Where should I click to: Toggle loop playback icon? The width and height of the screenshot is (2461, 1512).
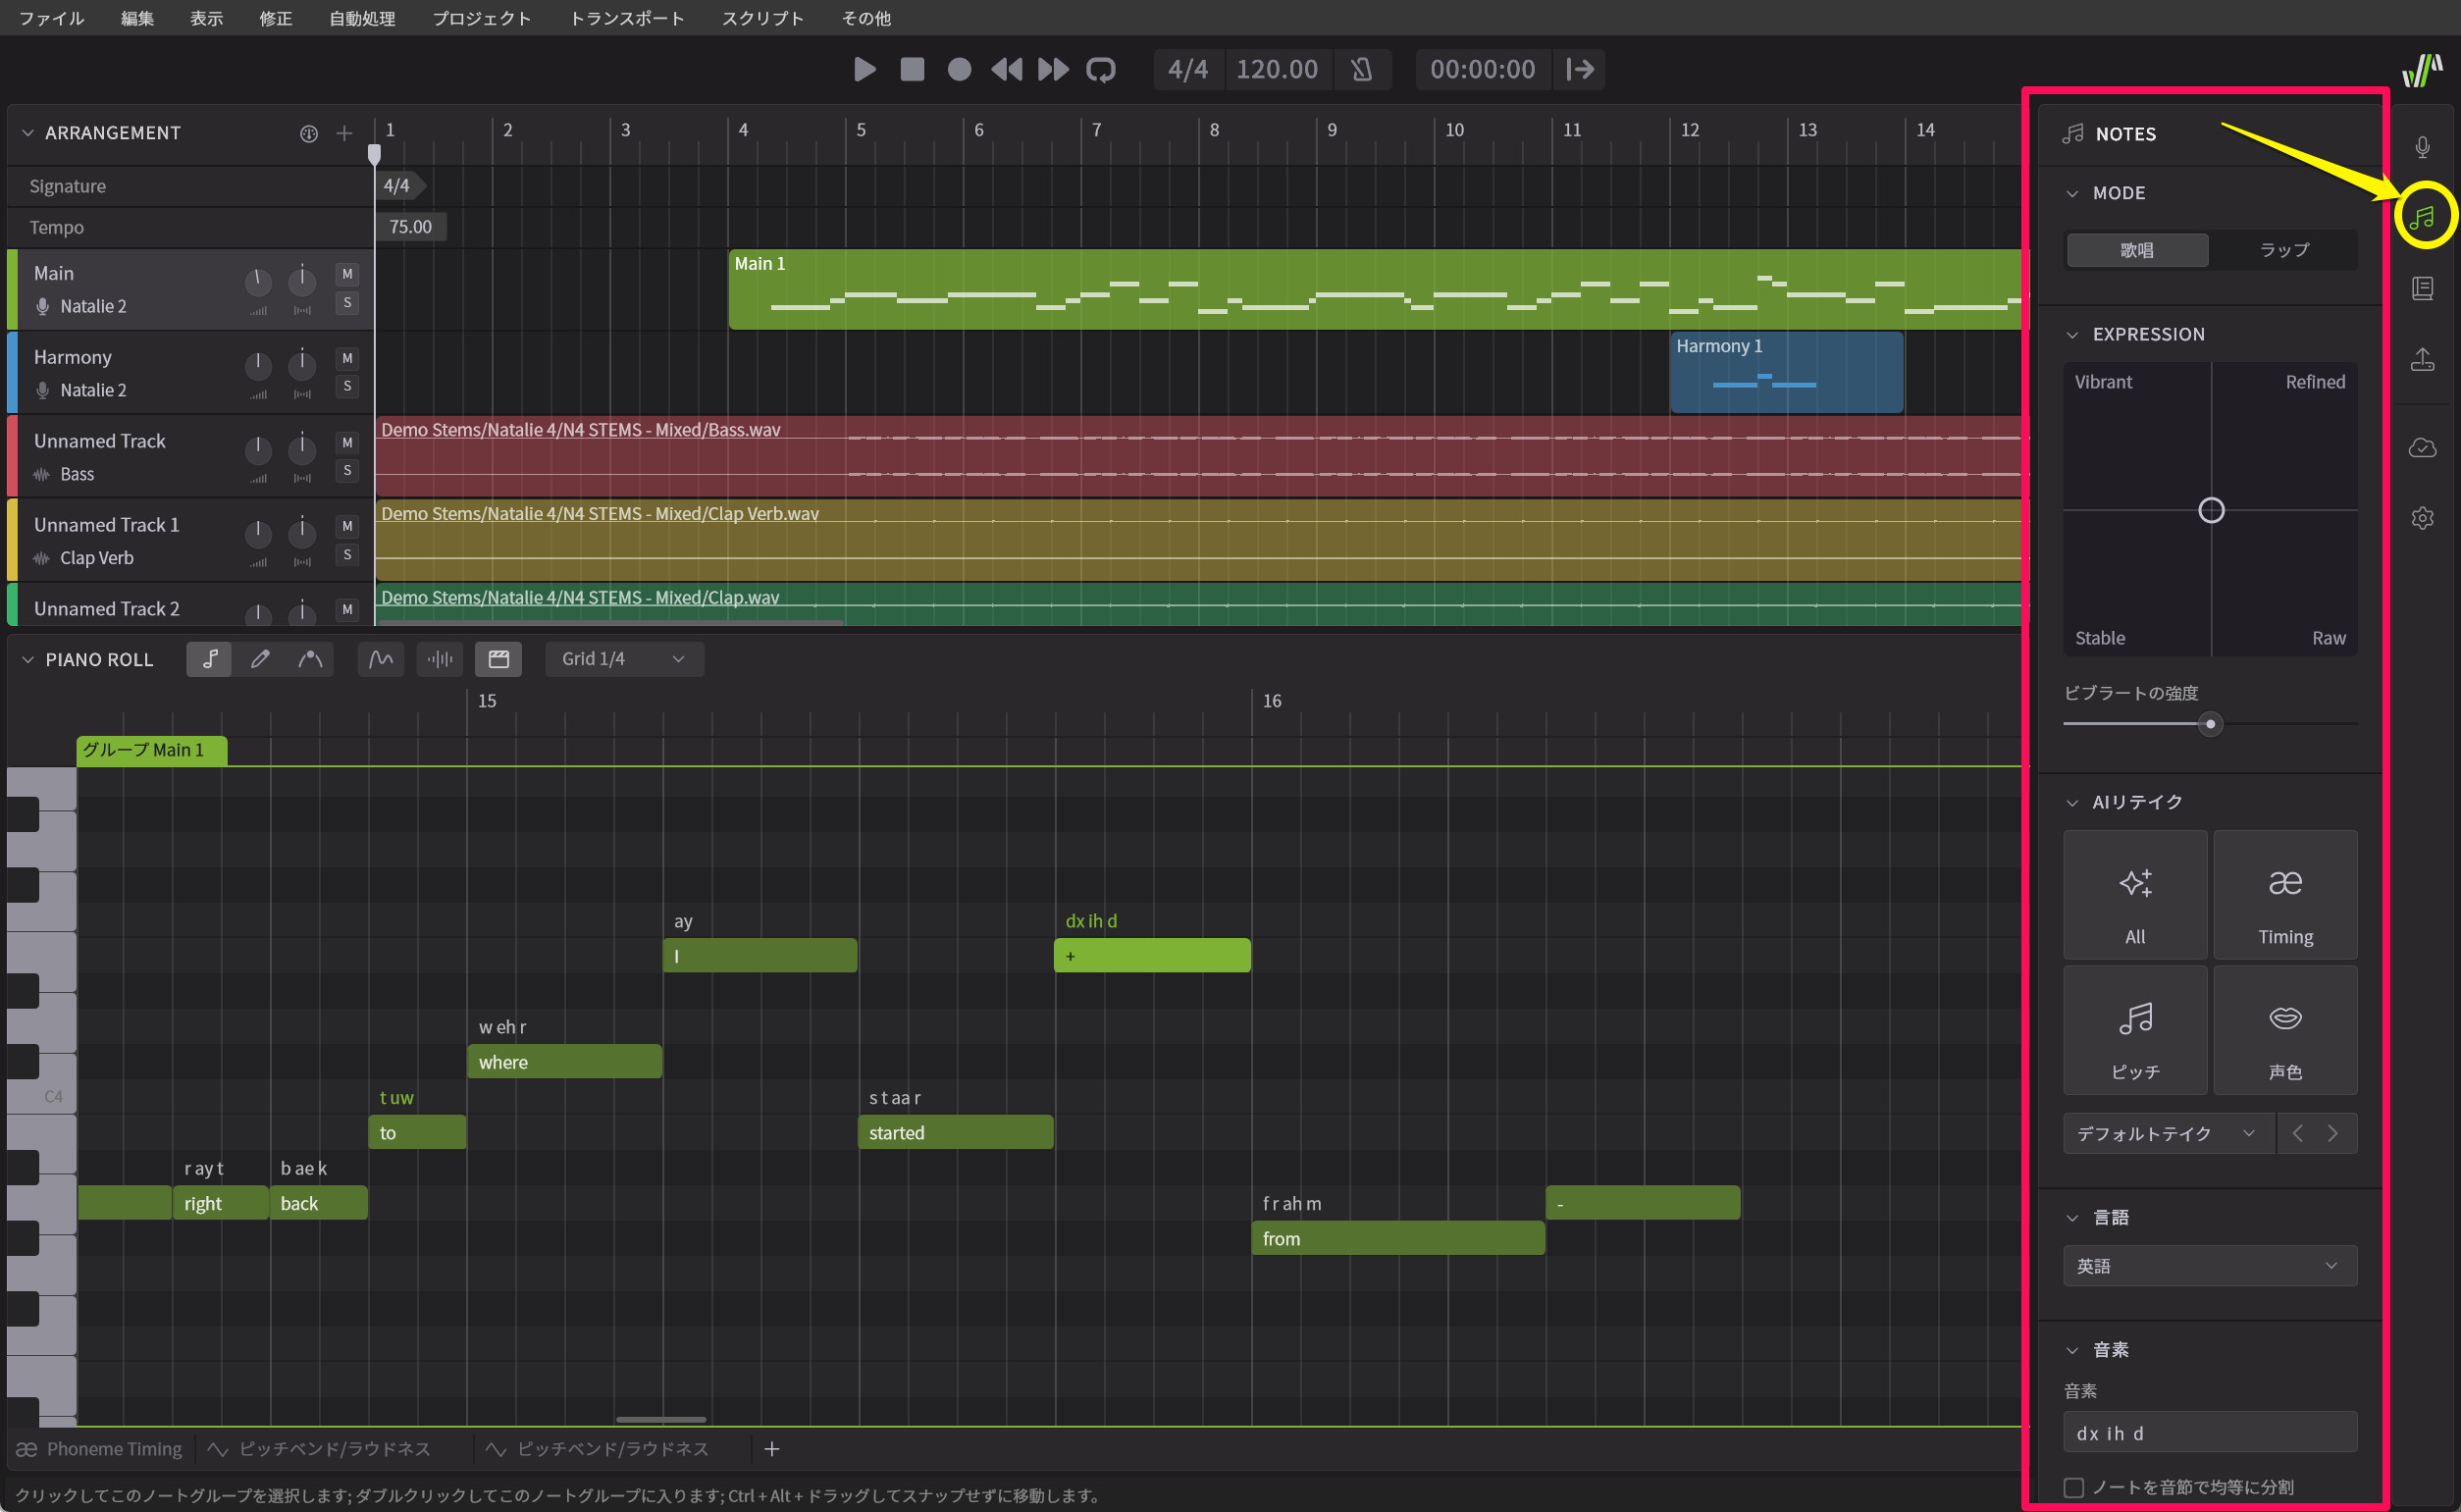1101,69
